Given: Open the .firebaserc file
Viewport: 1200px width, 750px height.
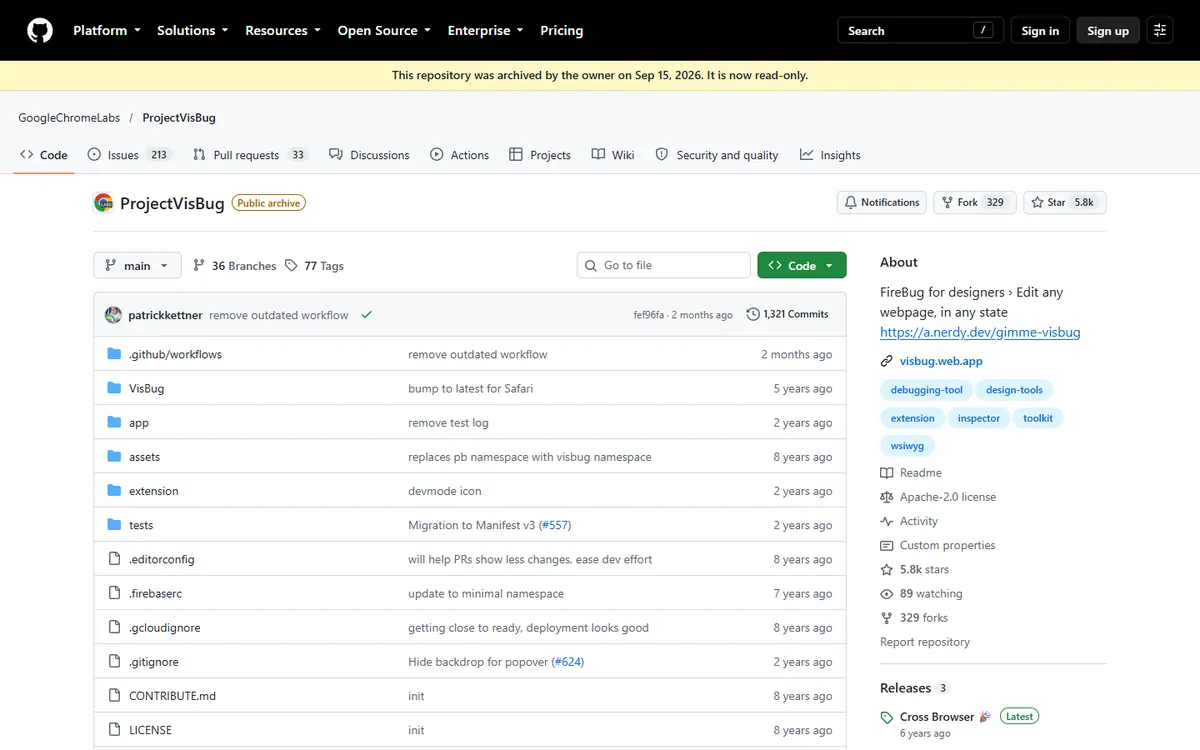Looking at the screenshot, I should tap(155, 593).
